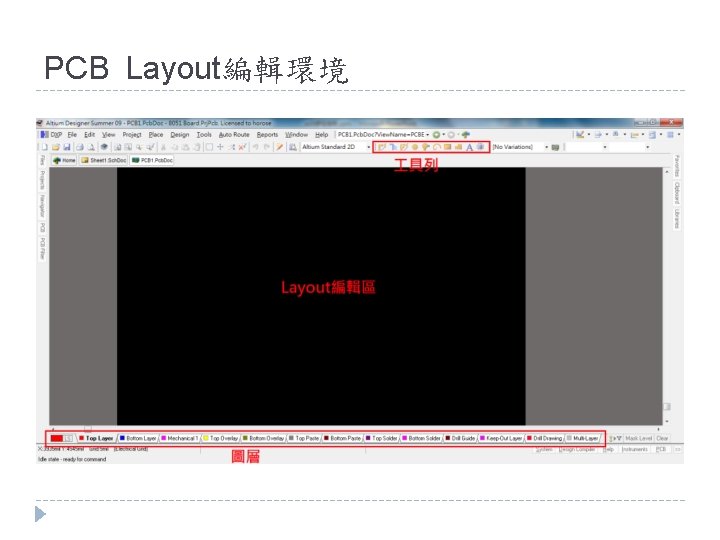Click the new document icon

[45, 147]
